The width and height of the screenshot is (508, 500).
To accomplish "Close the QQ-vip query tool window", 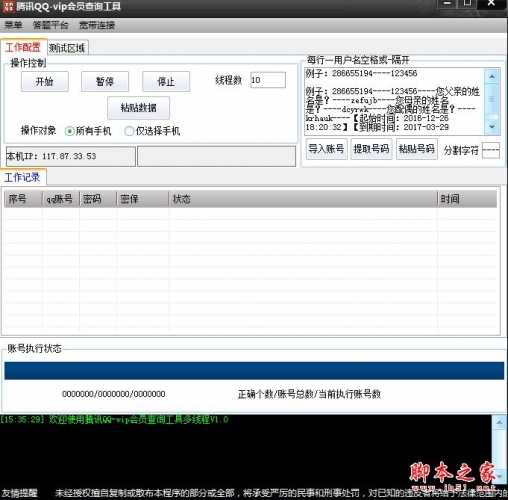I will coord(491,3).
